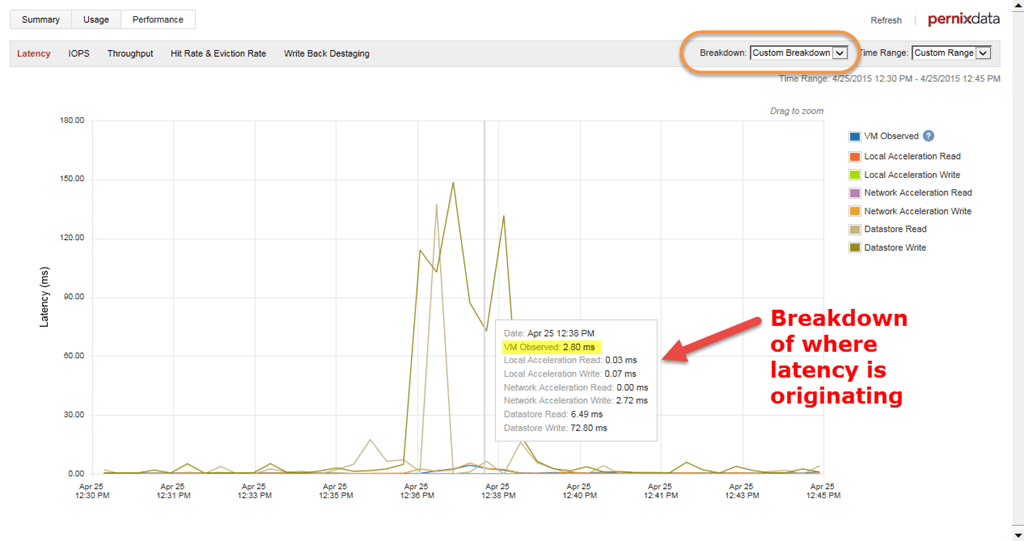Toggle Network Acceleration Read legend swatch
Viewport: 1024px width, 541px height.
[854, 193]
